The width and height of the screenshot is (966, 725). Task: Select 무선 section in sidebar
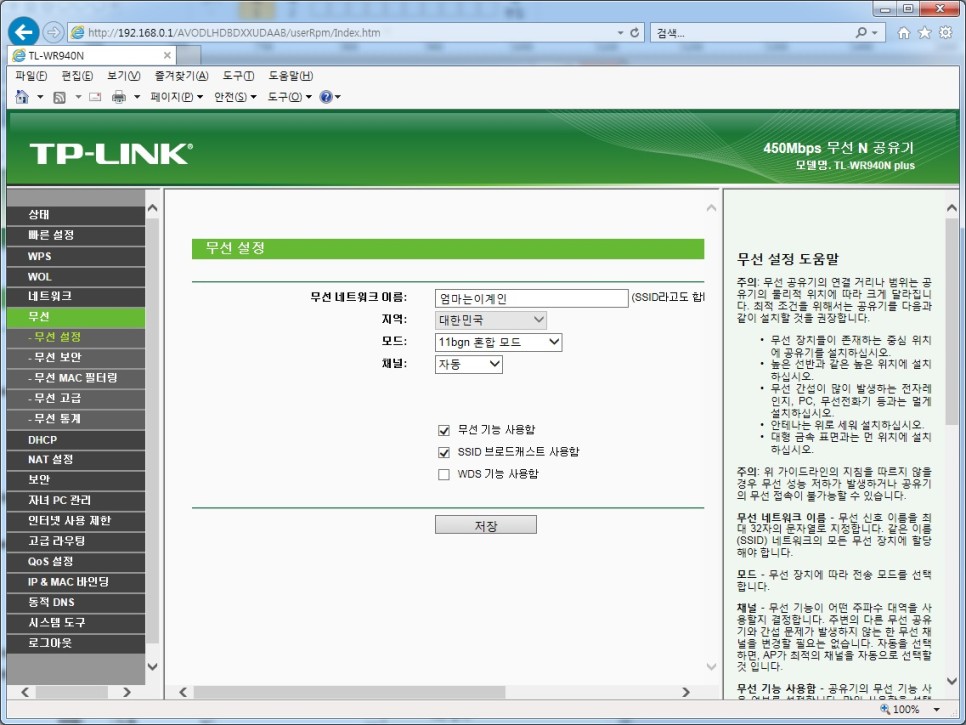click(x=76, y=317)
